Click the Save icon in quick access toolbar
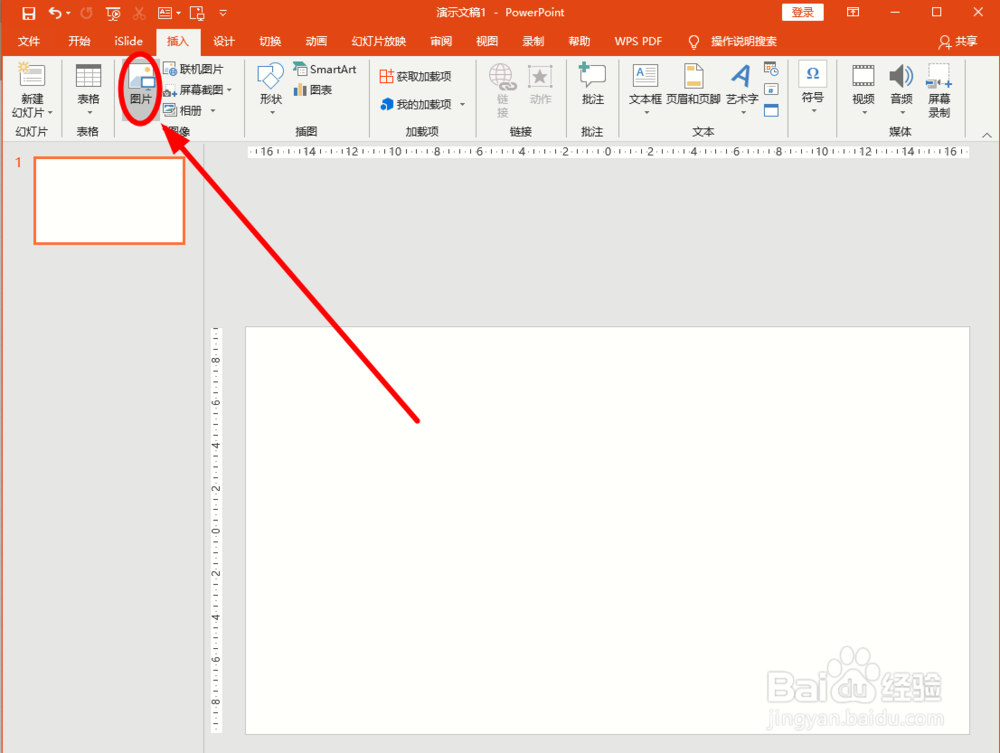The image size is (1000, 753). tap(28, 13)
